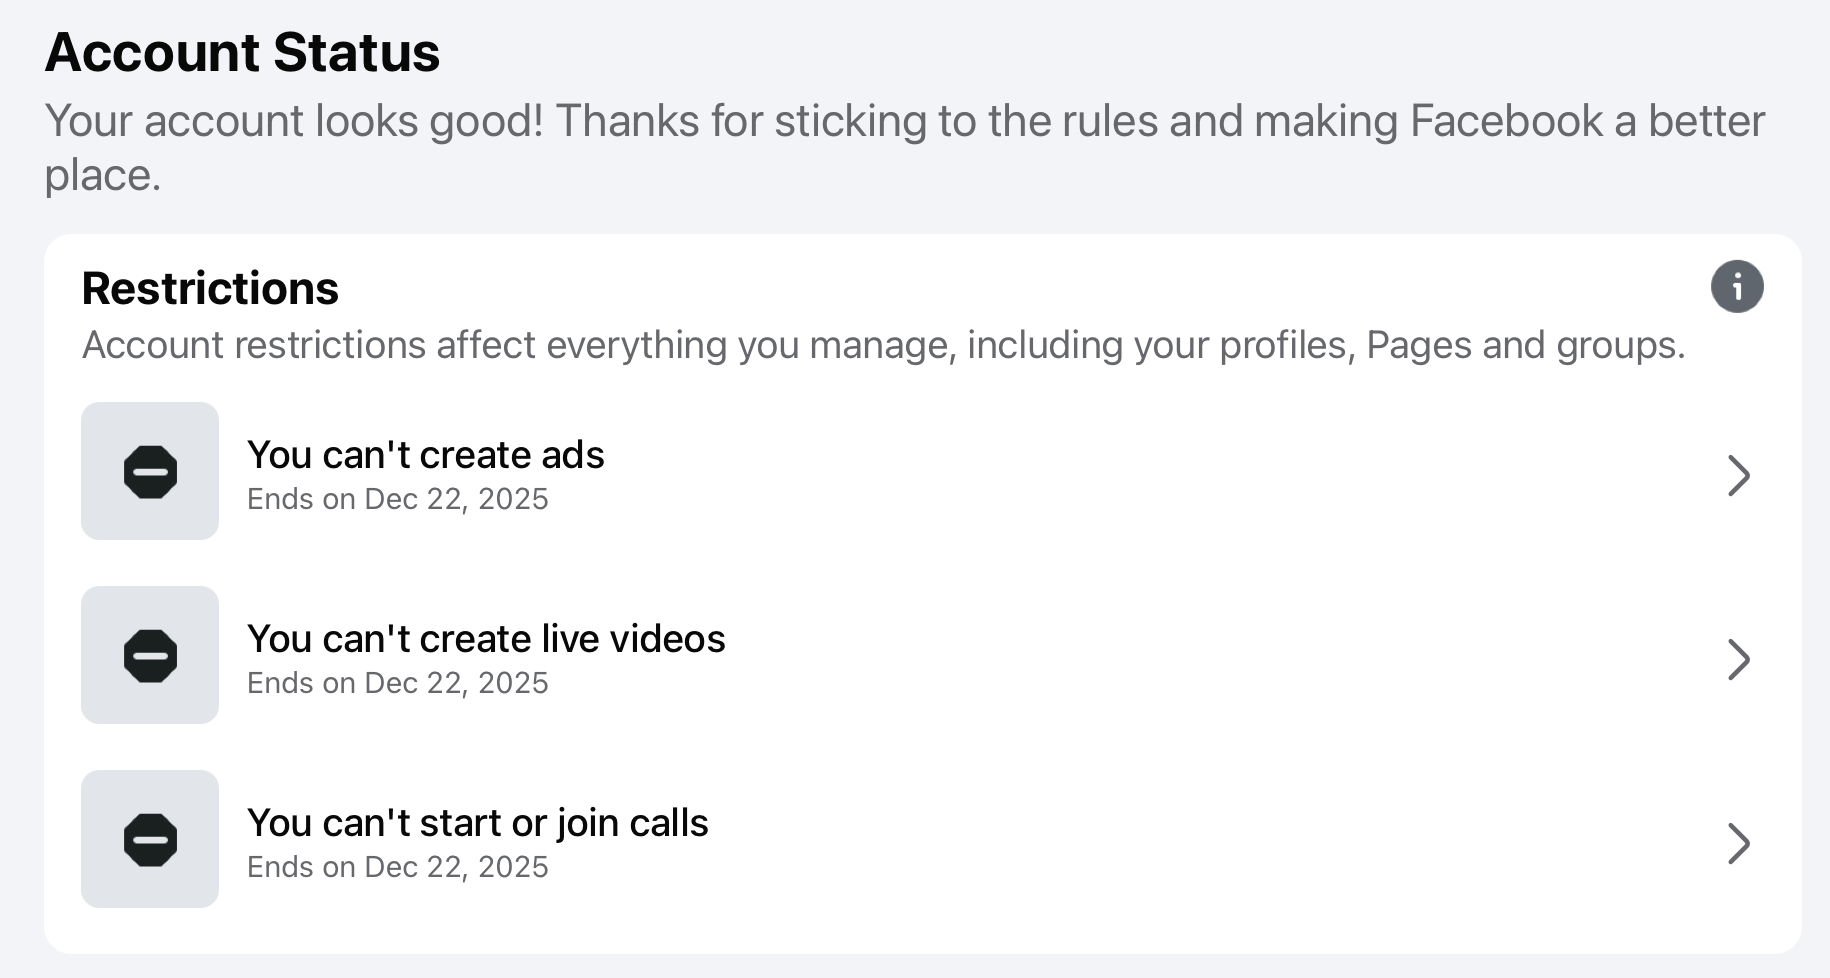Click the end date under join calls
1830x978 pixels.
tap(397, 867)
